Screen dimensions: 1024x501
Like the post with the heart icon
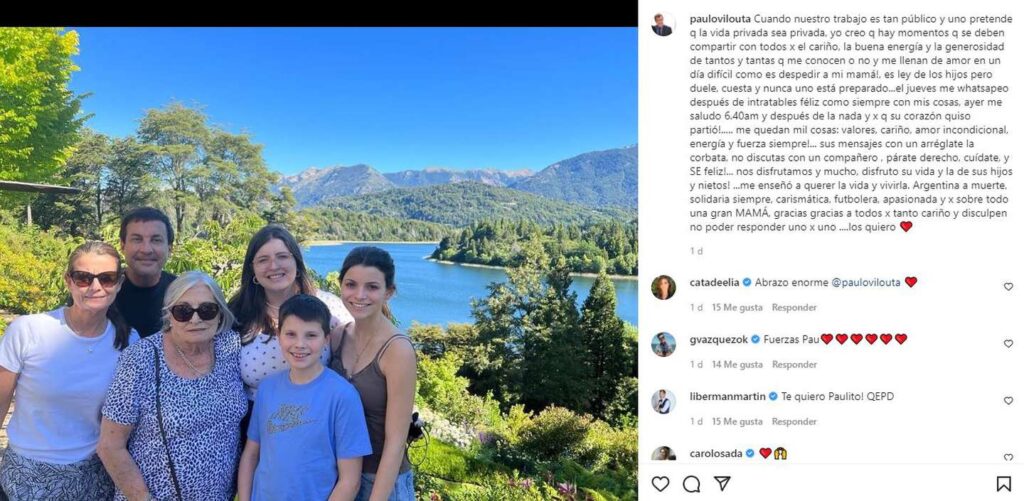click(x=660, y=484)
